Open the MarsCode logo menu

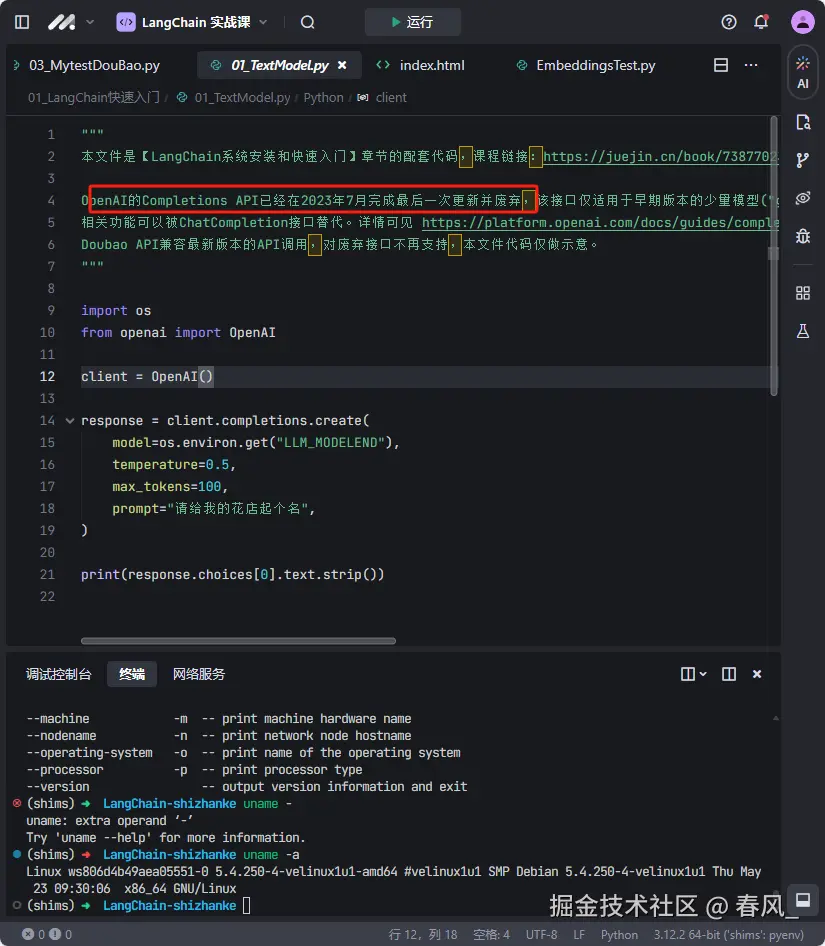point(62,22)
